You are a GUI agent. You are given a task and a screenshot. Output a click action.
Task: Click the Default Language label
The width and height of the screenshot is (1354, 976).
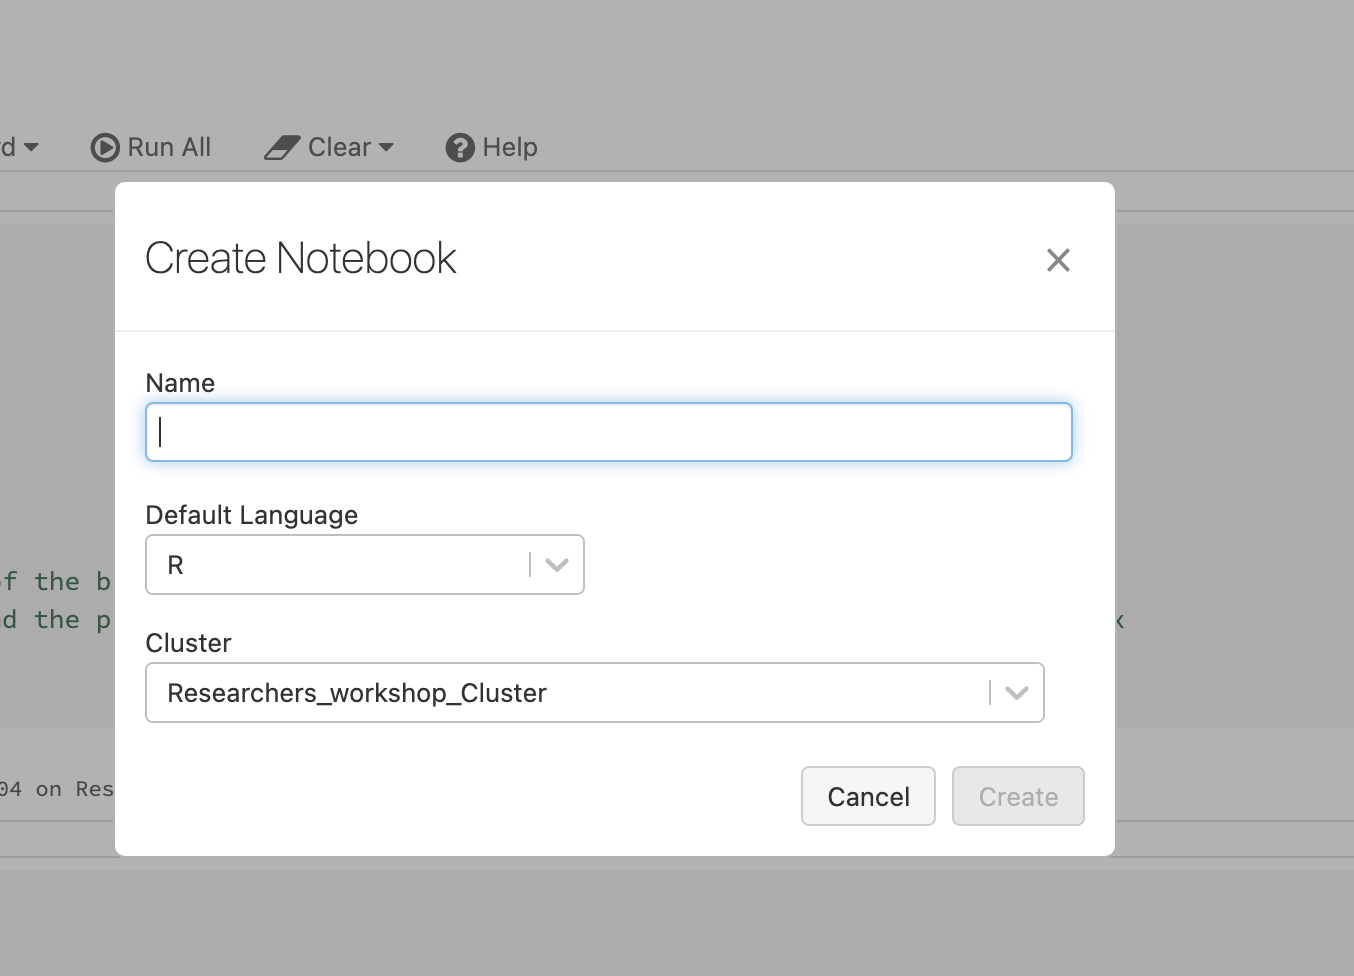point(252,515)
